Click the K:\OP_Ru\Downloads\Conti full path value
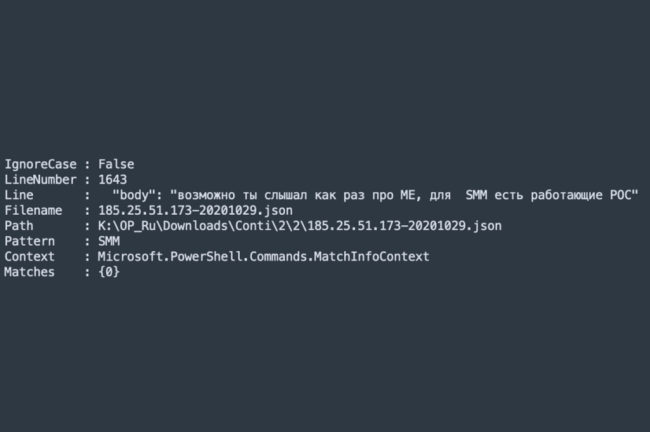This screenshot has width=650, height=433. point(300,226)
